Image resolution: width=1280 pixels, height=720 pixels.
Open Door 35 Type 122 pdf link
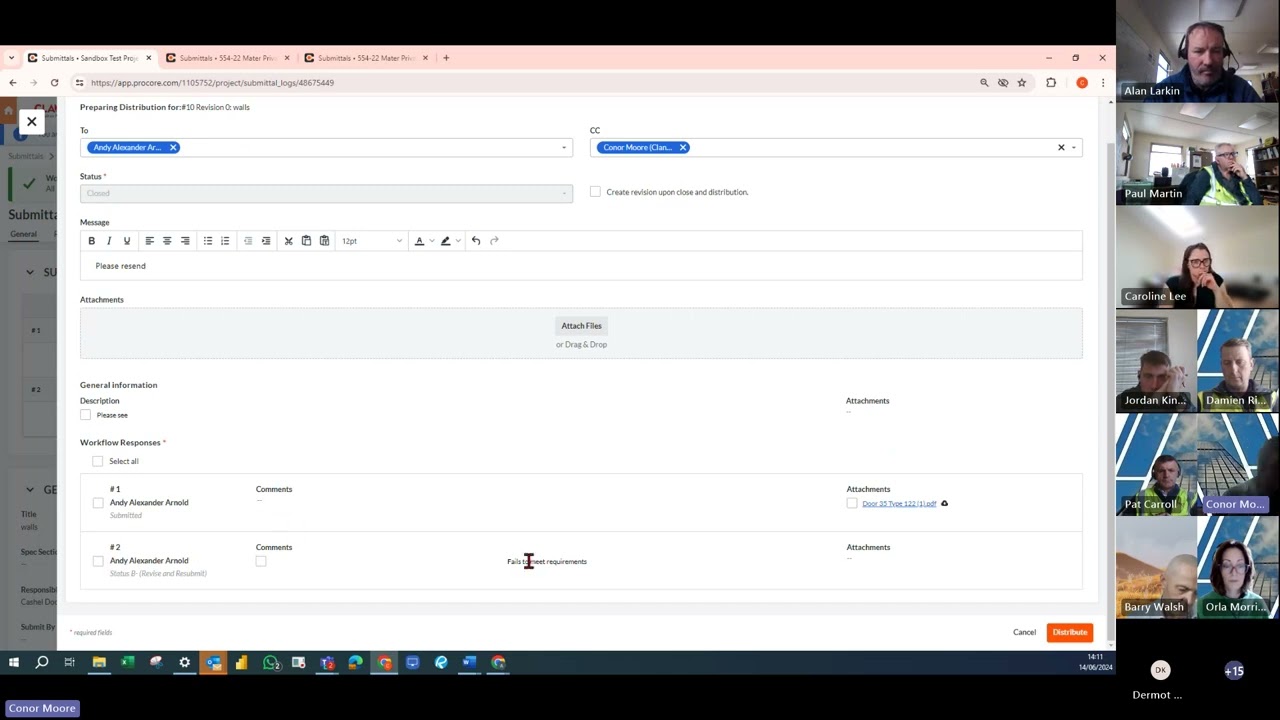(899, 504)
